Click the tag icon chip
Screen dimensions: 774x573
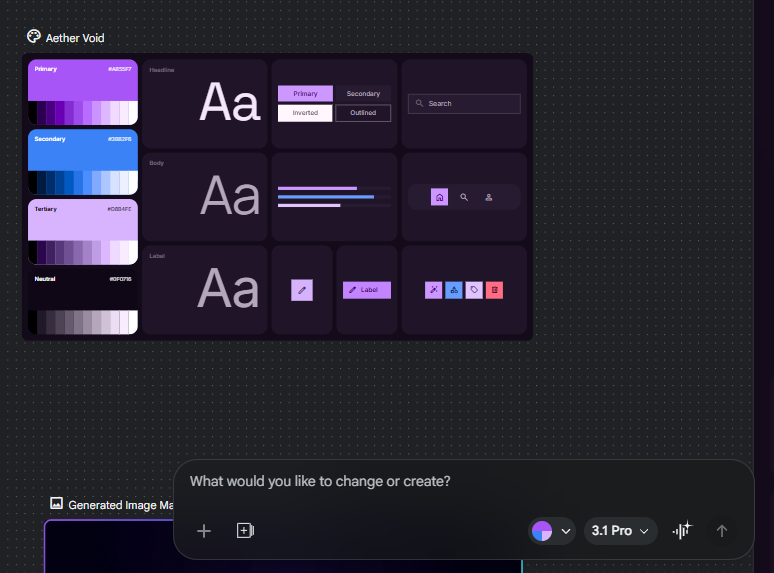[x=474, y=290]
